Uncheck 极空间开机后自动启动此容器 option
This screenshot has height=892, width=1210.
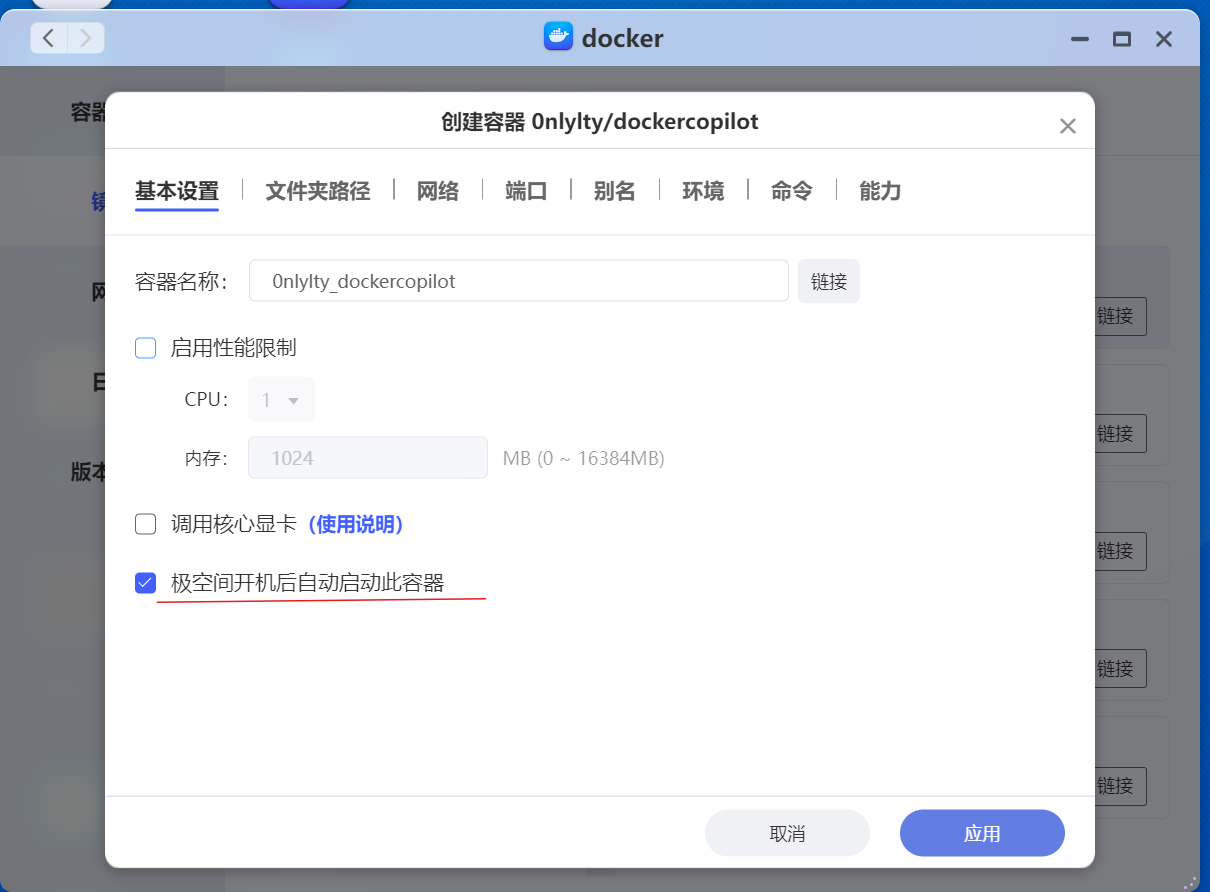click(146, 583)
